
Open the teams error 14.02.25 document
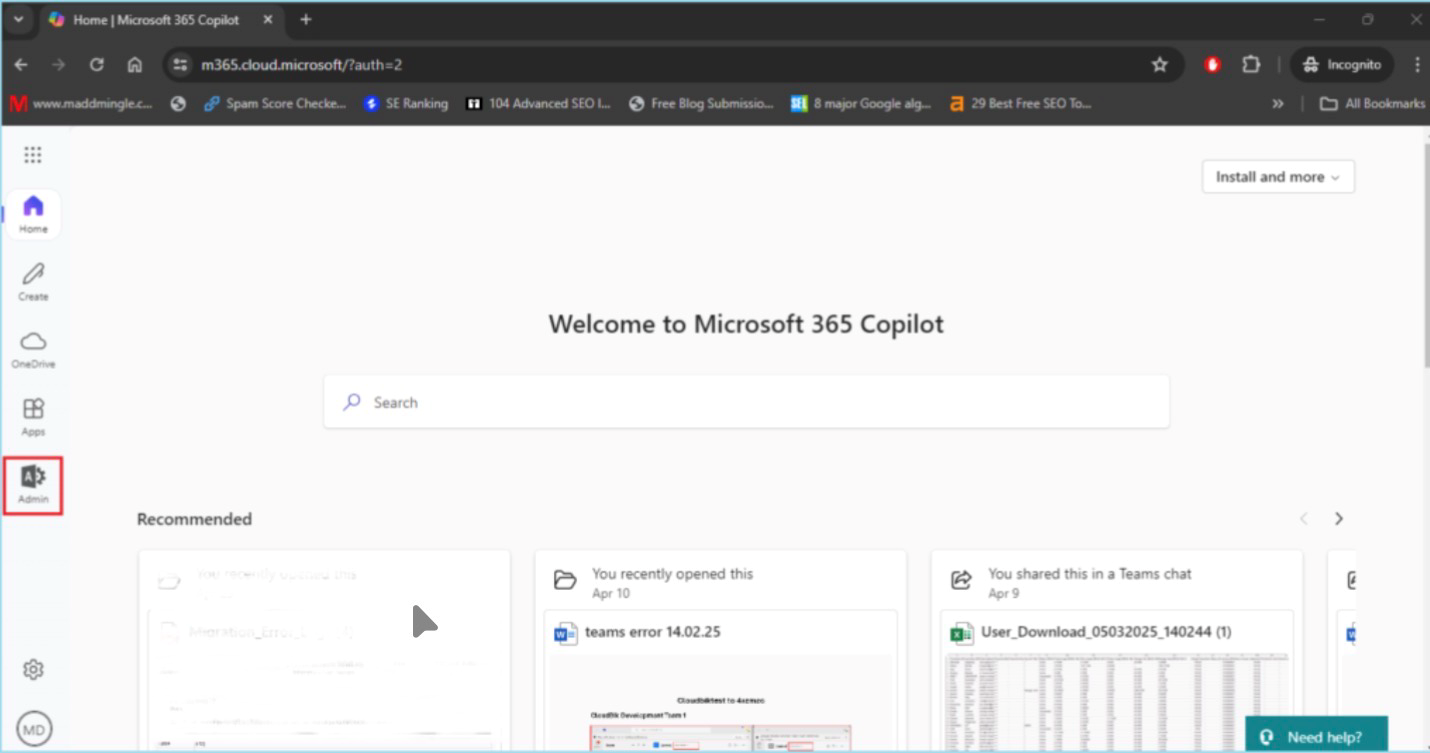pyautogui.click(x=653, y=632)
